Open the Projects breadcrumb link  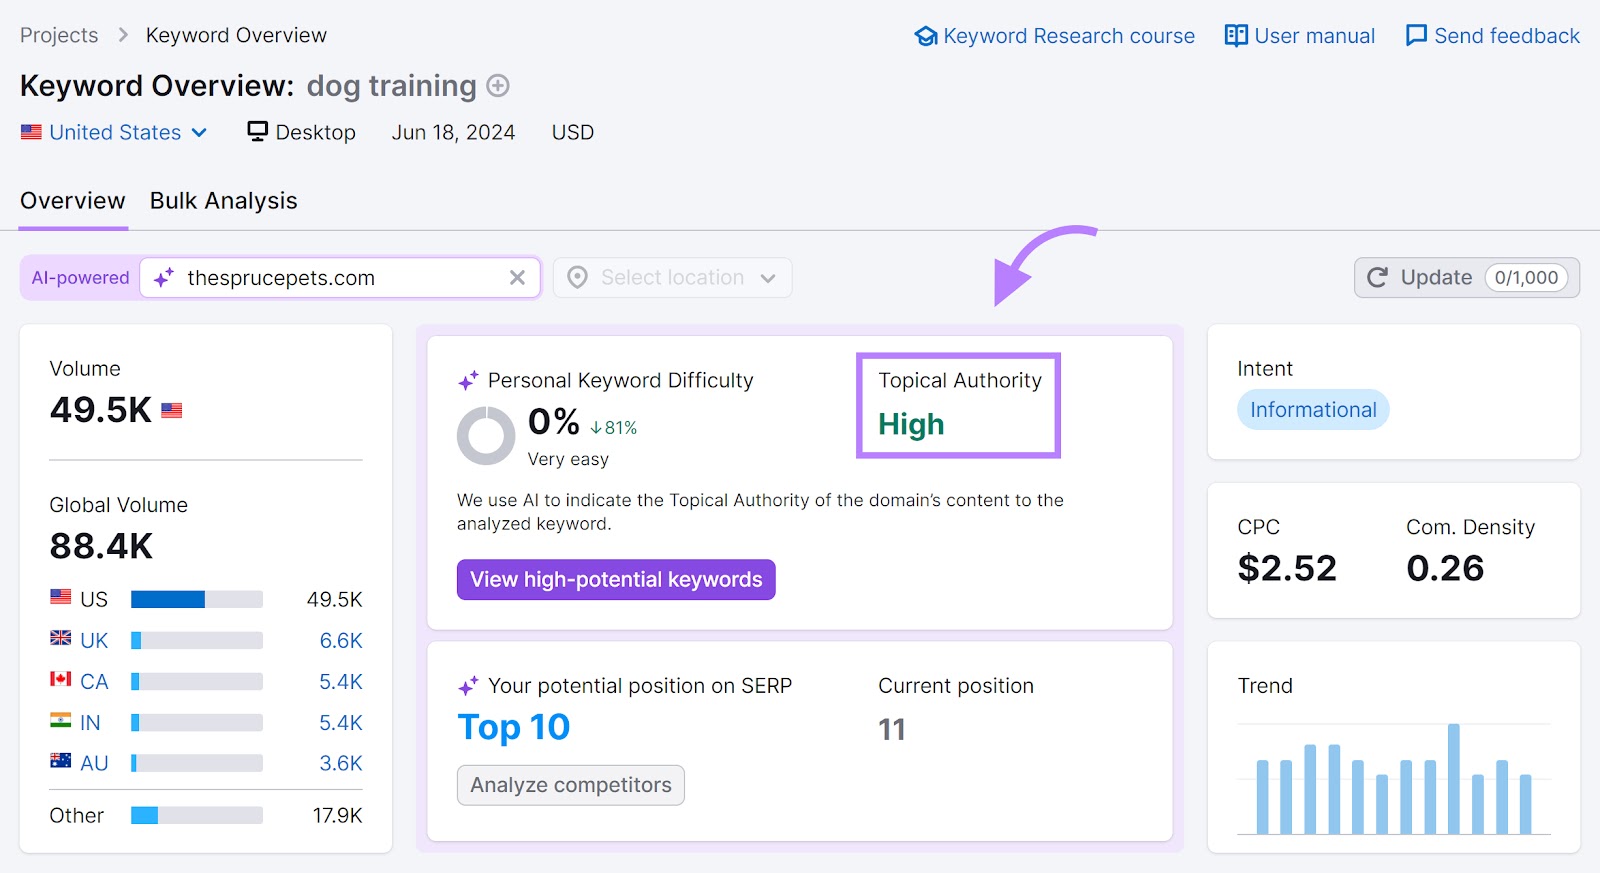point(59,35)
